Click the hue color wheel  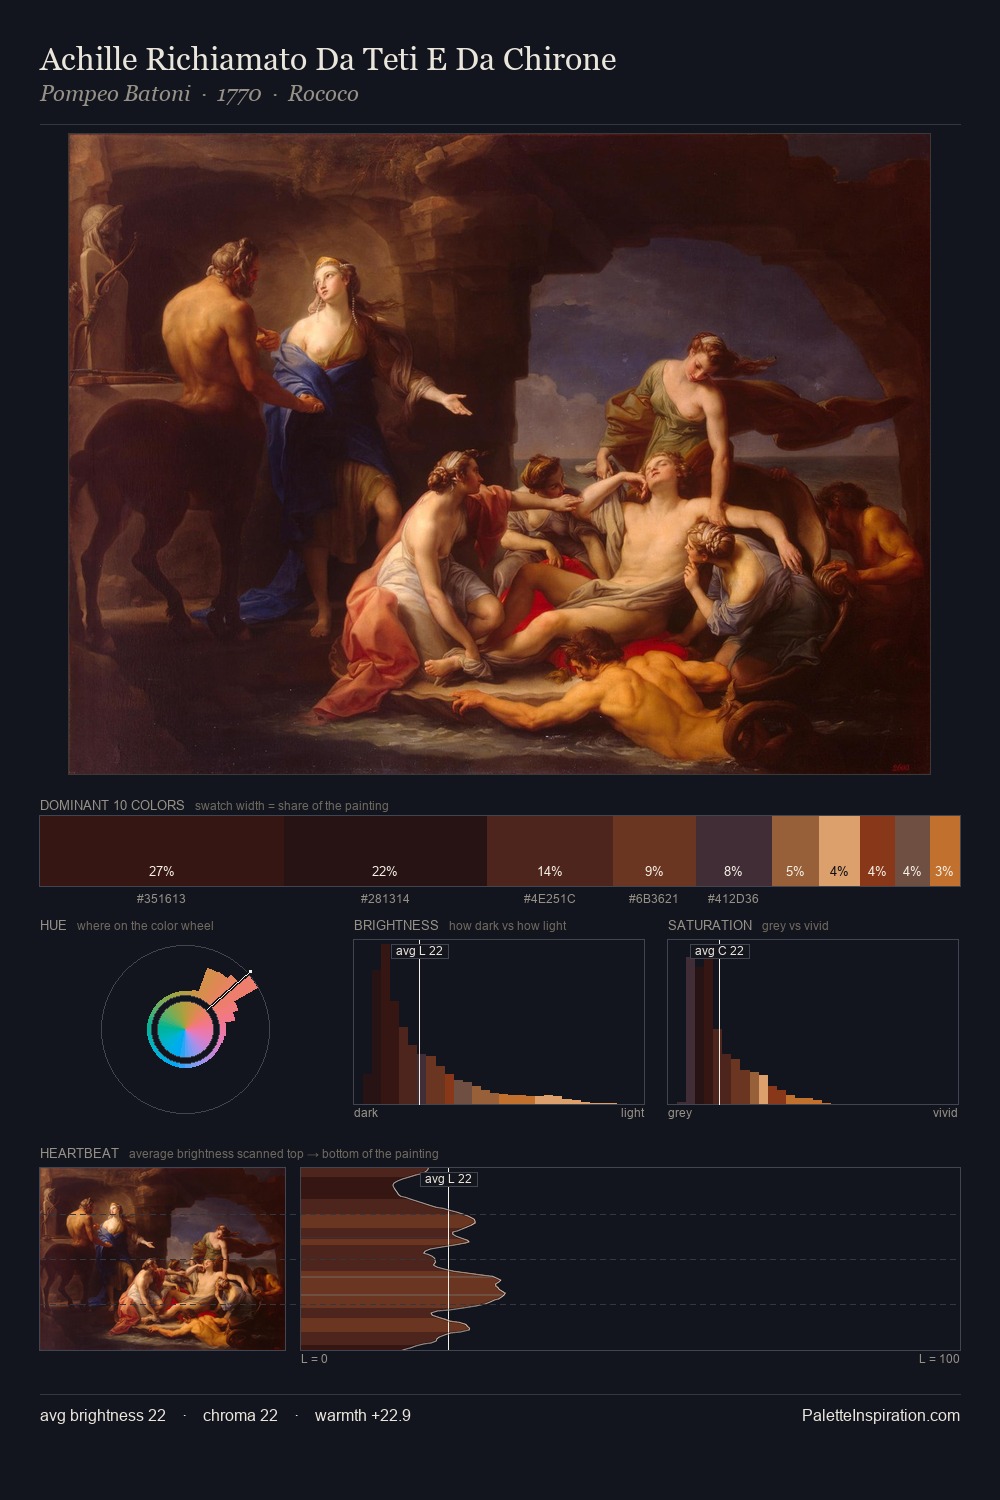tap(185, 1029)
